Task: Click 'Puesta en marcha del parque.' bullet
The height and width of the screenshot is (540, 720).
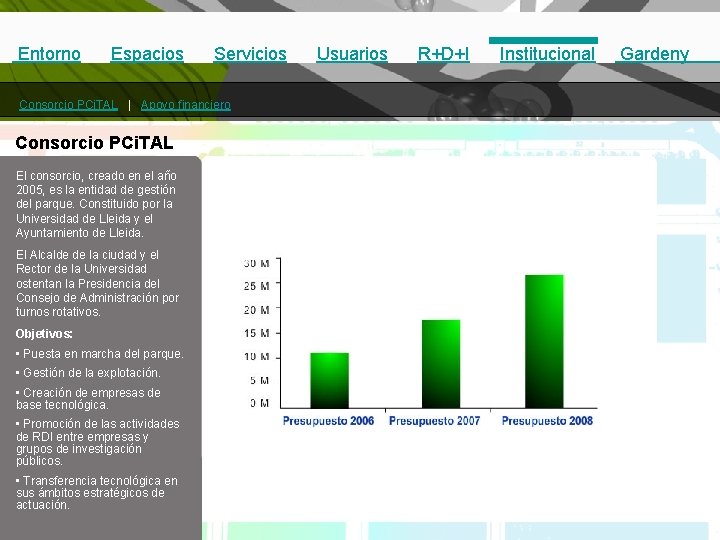Action: [x=100, y=354]
